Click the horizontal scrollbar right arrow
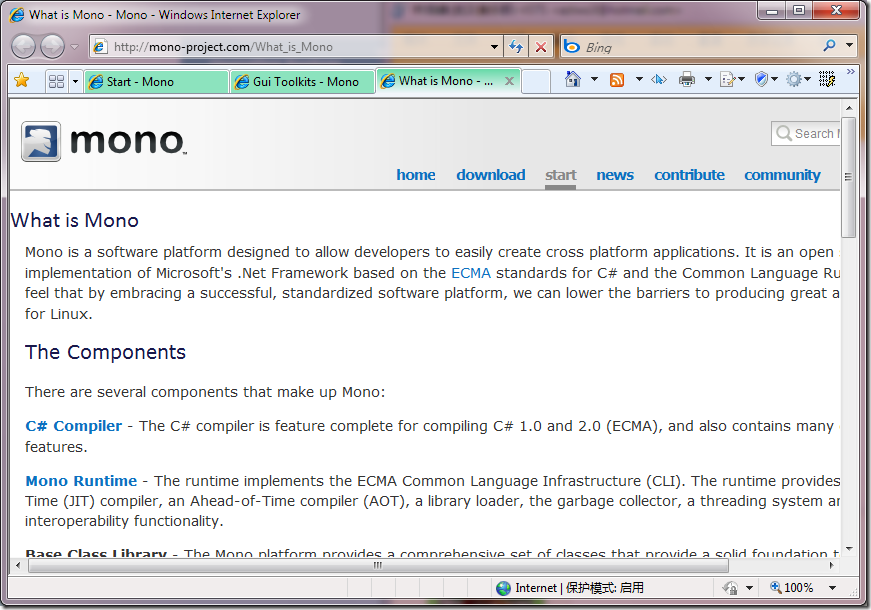The height and width of the screenshot is (610, 871). click(832, 566)
